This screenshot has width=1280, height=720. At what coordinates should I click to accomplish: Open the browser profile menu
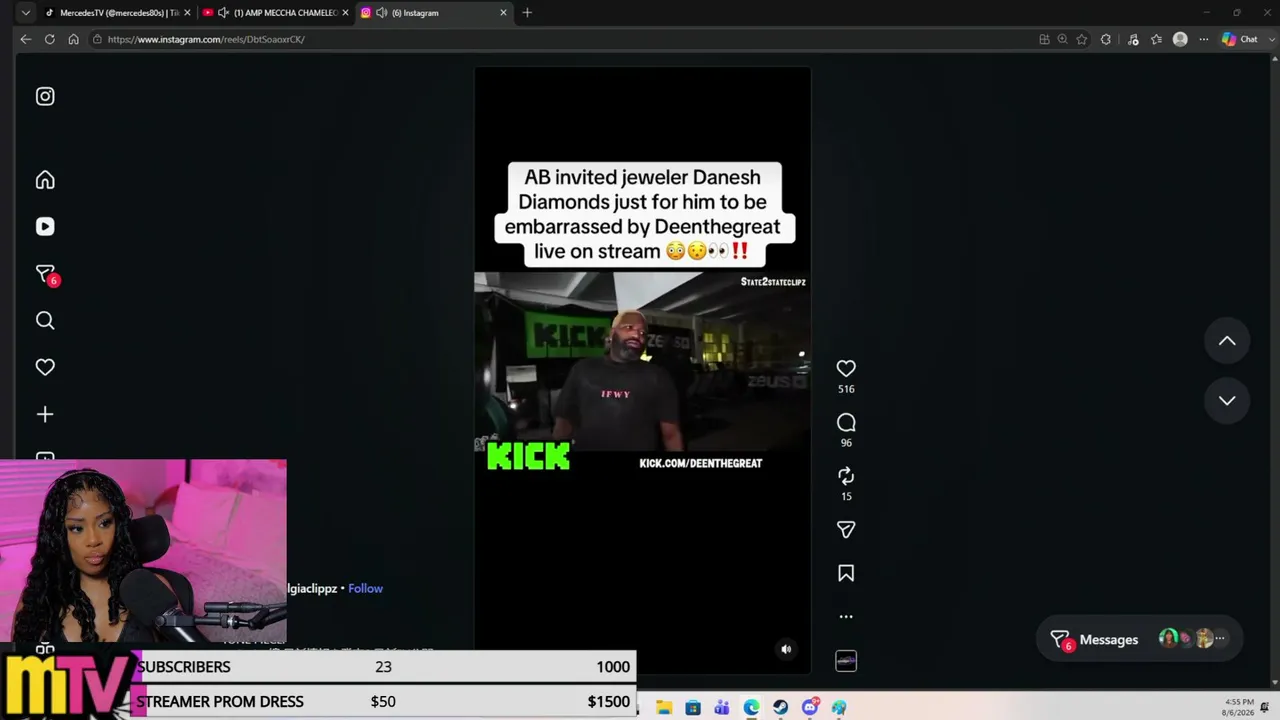(1180, 39)
